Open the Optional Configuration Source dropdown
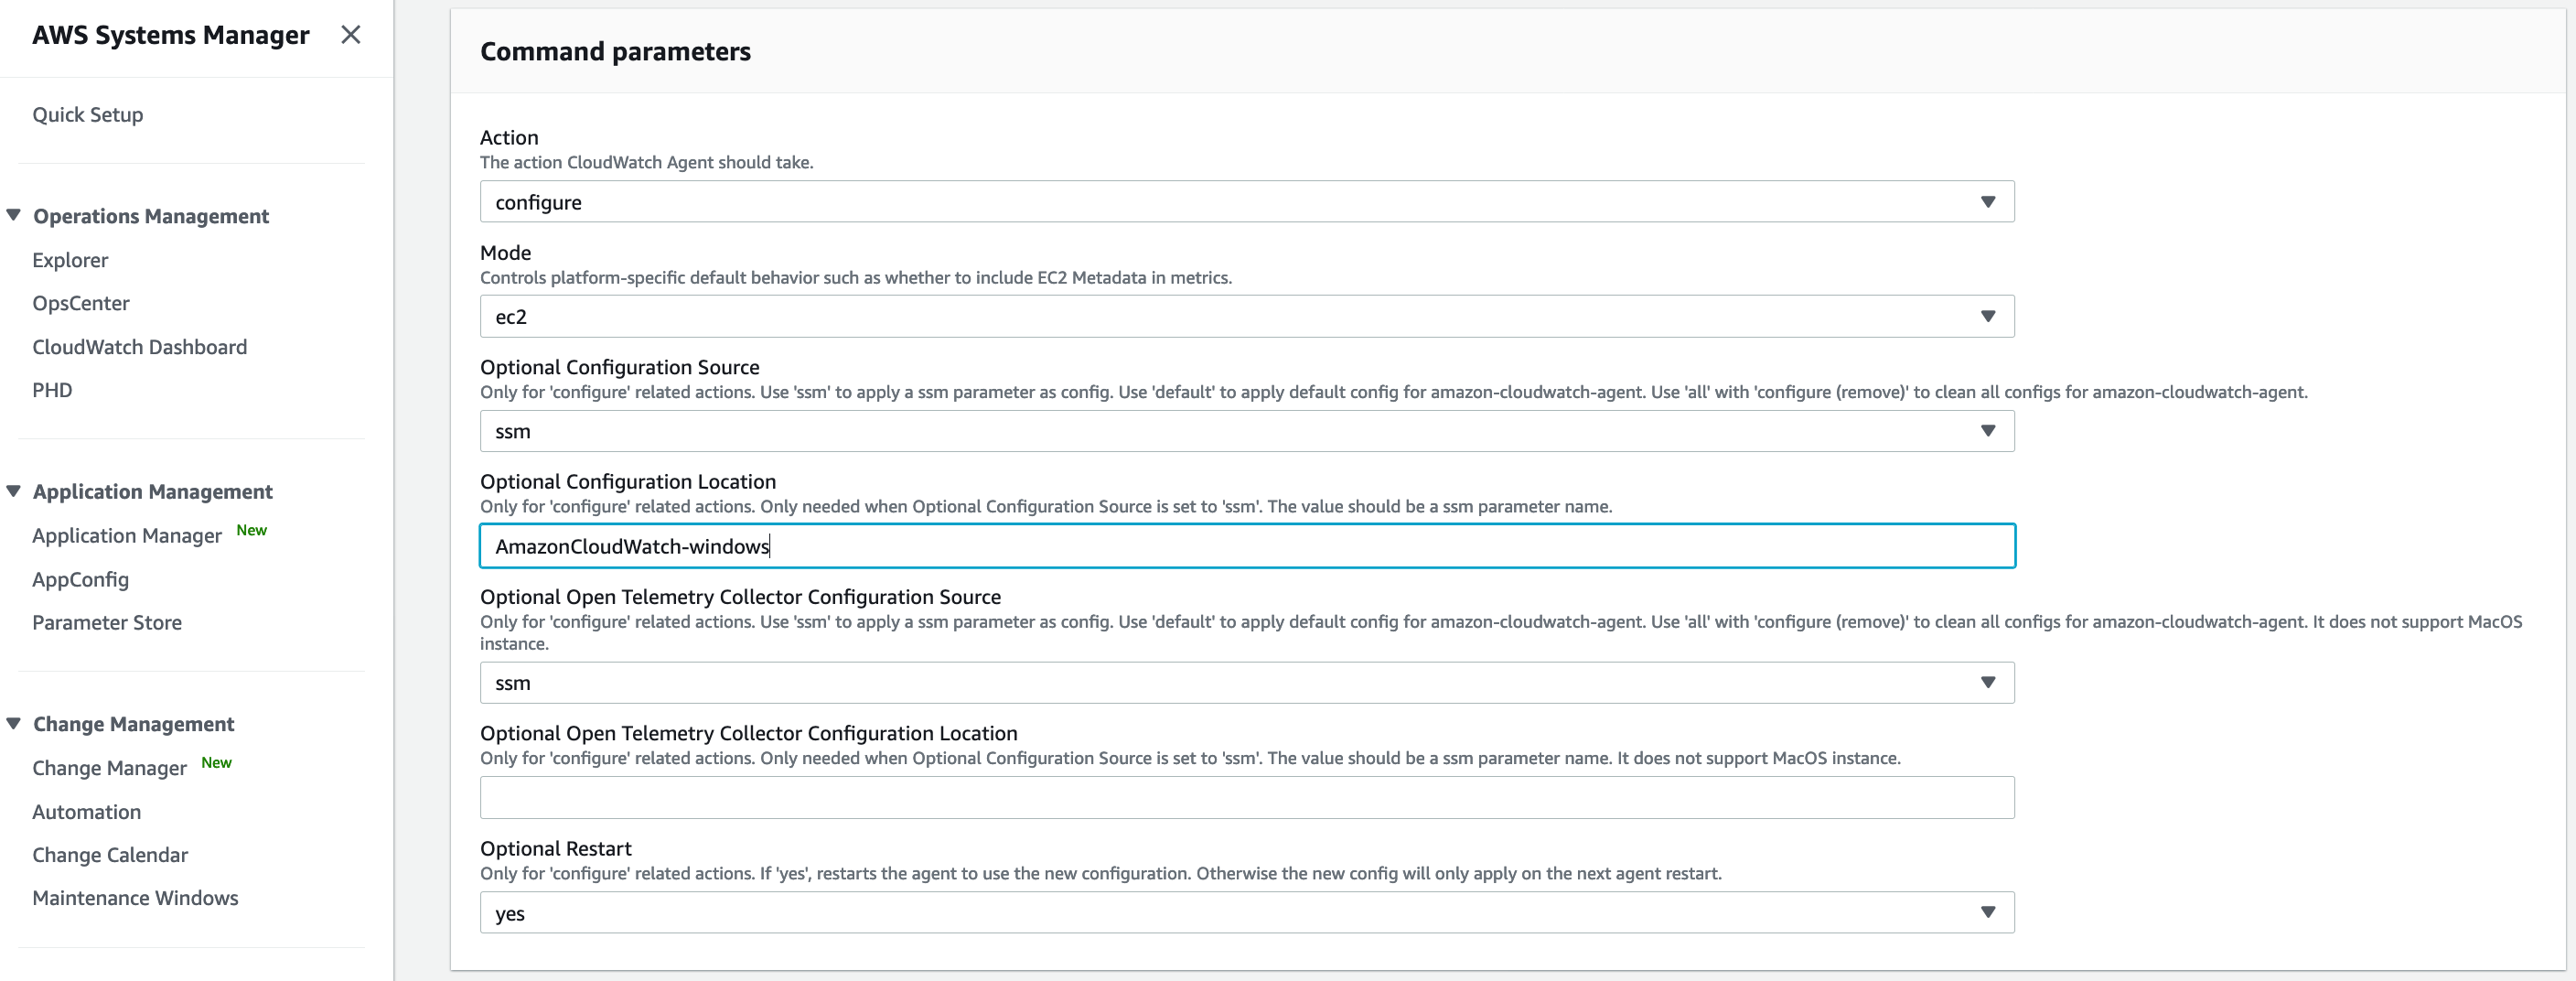 click(1246, 432)
